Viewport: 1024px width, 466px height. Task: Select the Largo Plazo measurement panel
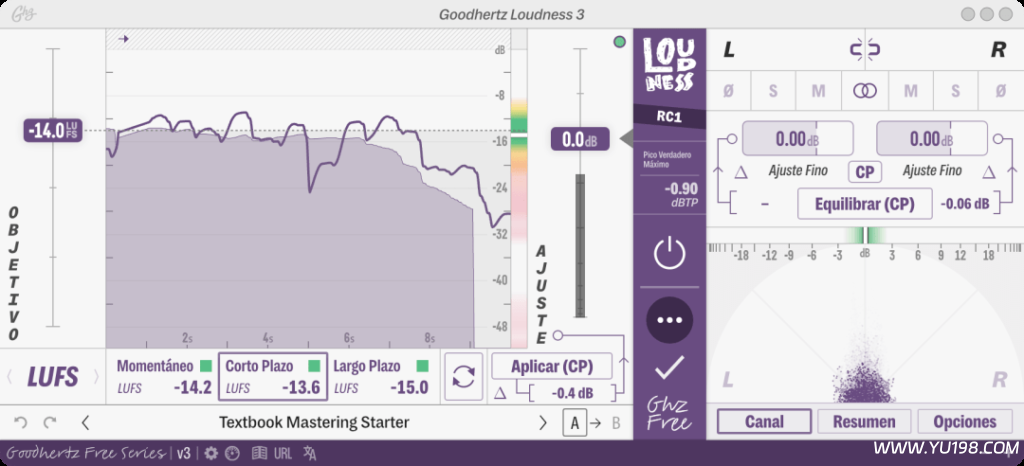click(381, 377)
